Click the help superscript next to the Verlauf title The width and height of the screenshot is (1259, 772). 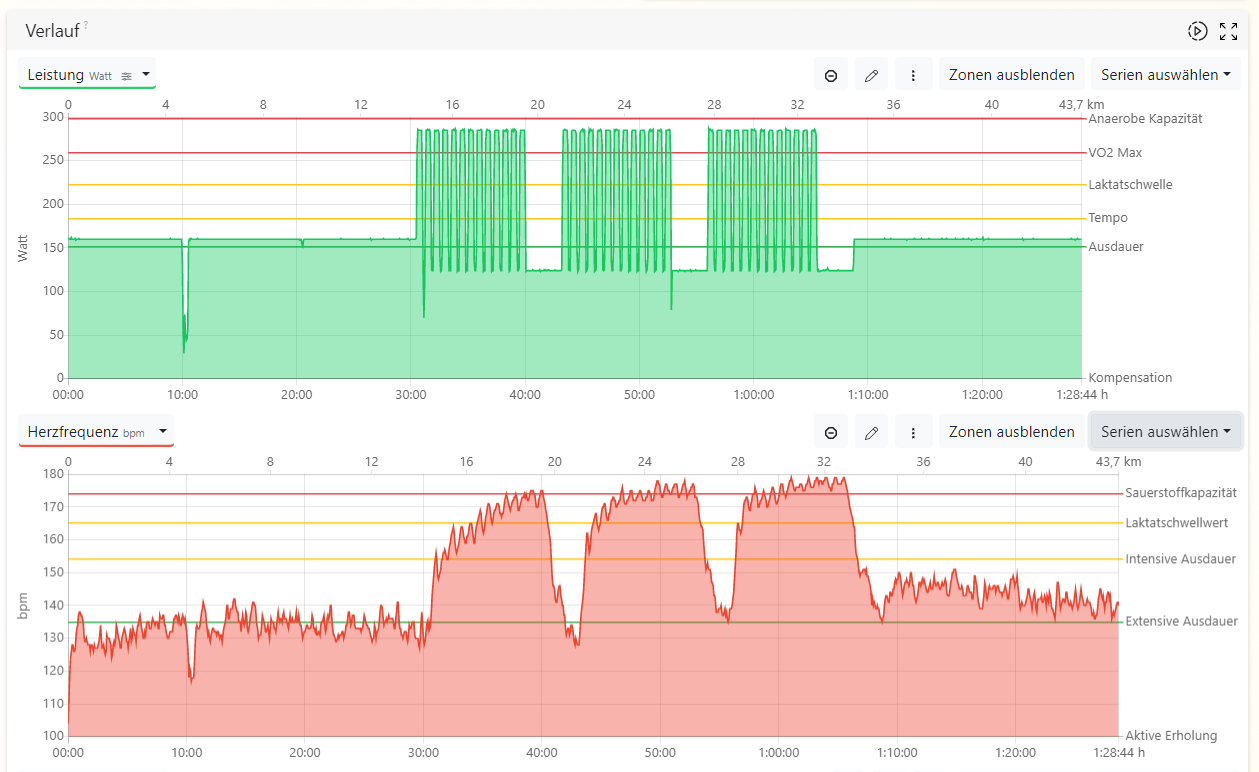pyautogui.click(x=86, y=26)
